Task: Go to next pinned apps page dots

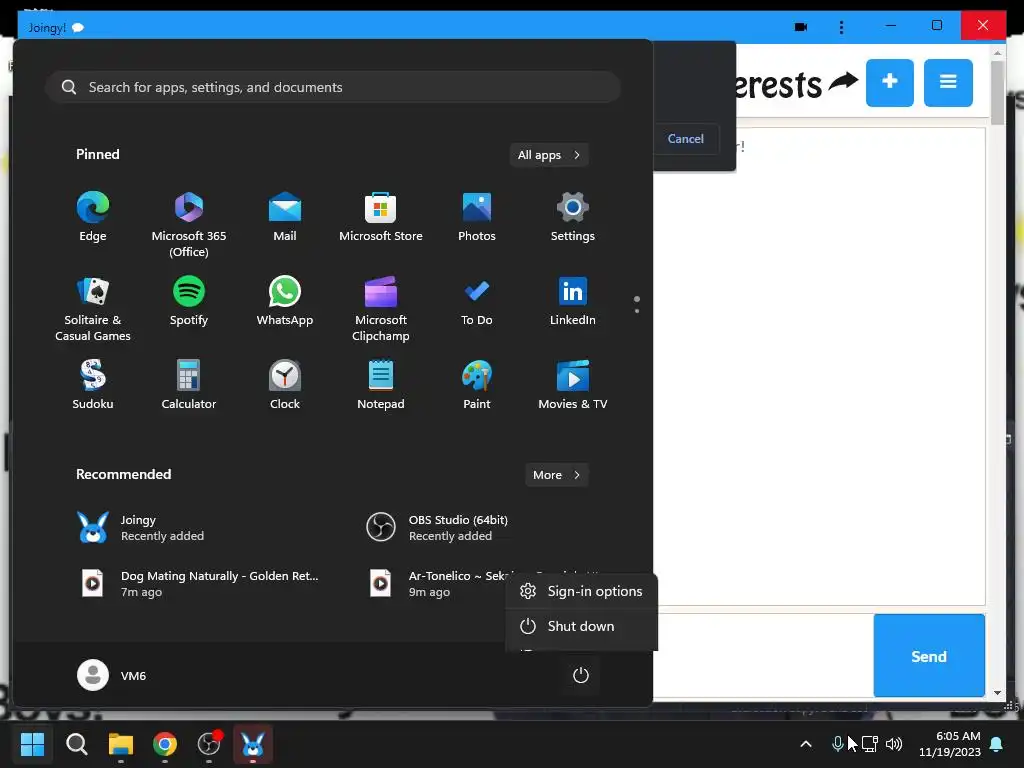Action: click(x=637, y=304)
